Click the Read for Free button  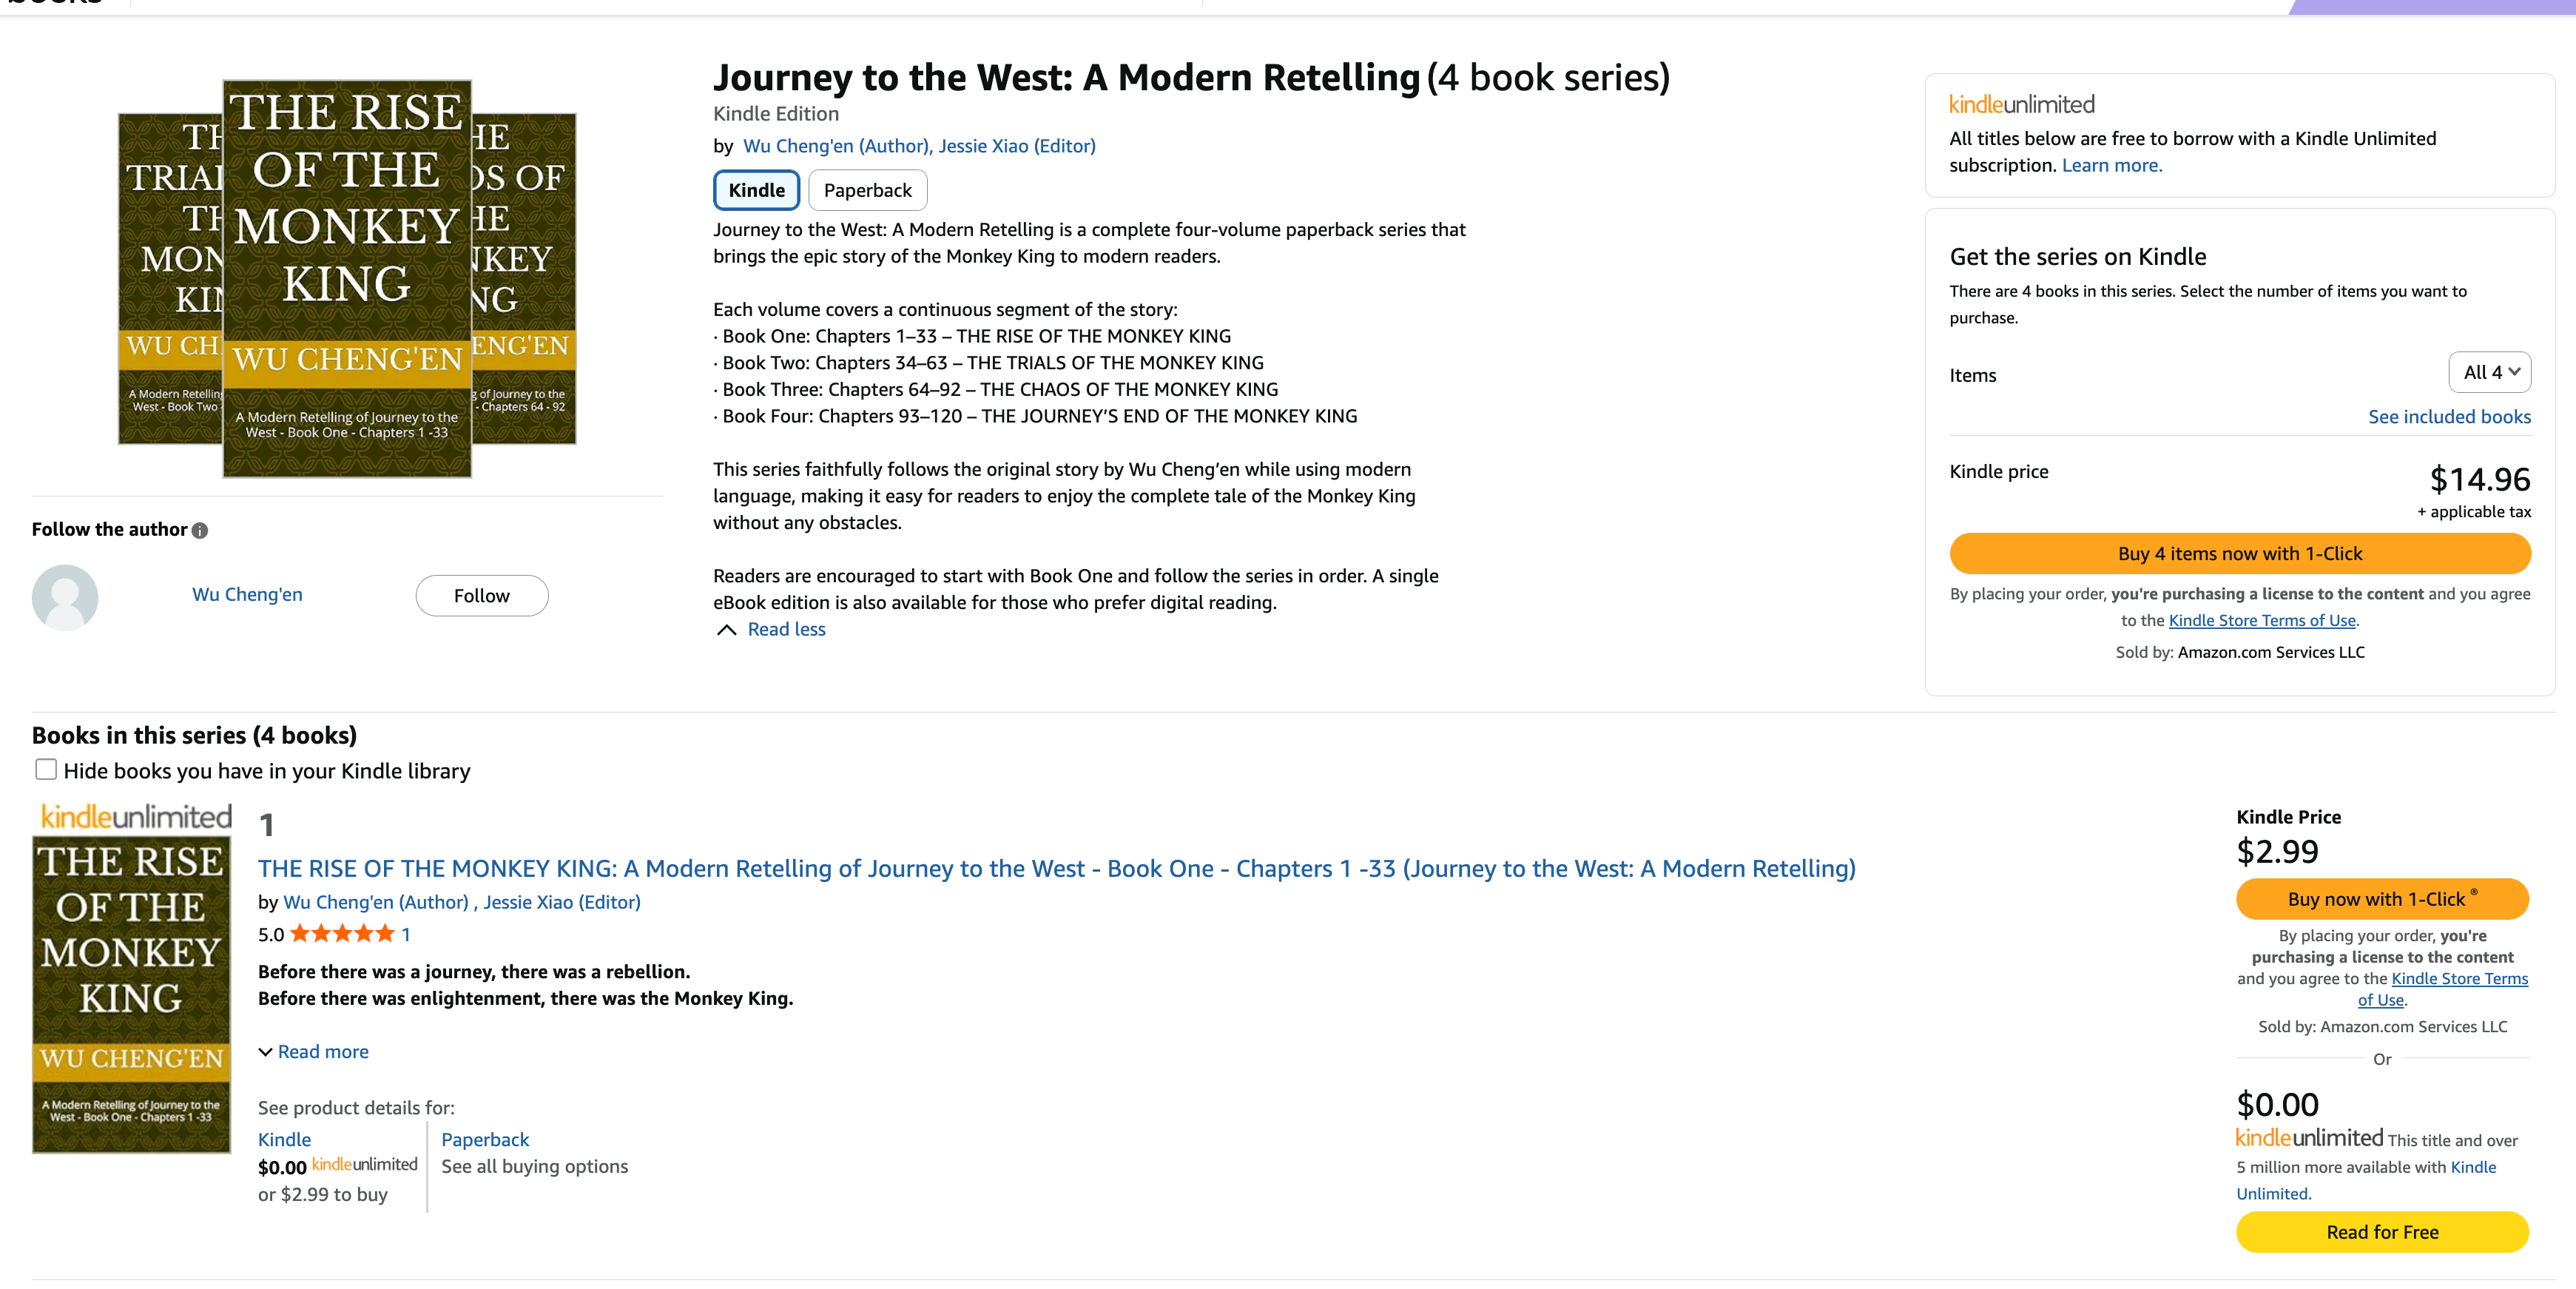(2382, 1232)
